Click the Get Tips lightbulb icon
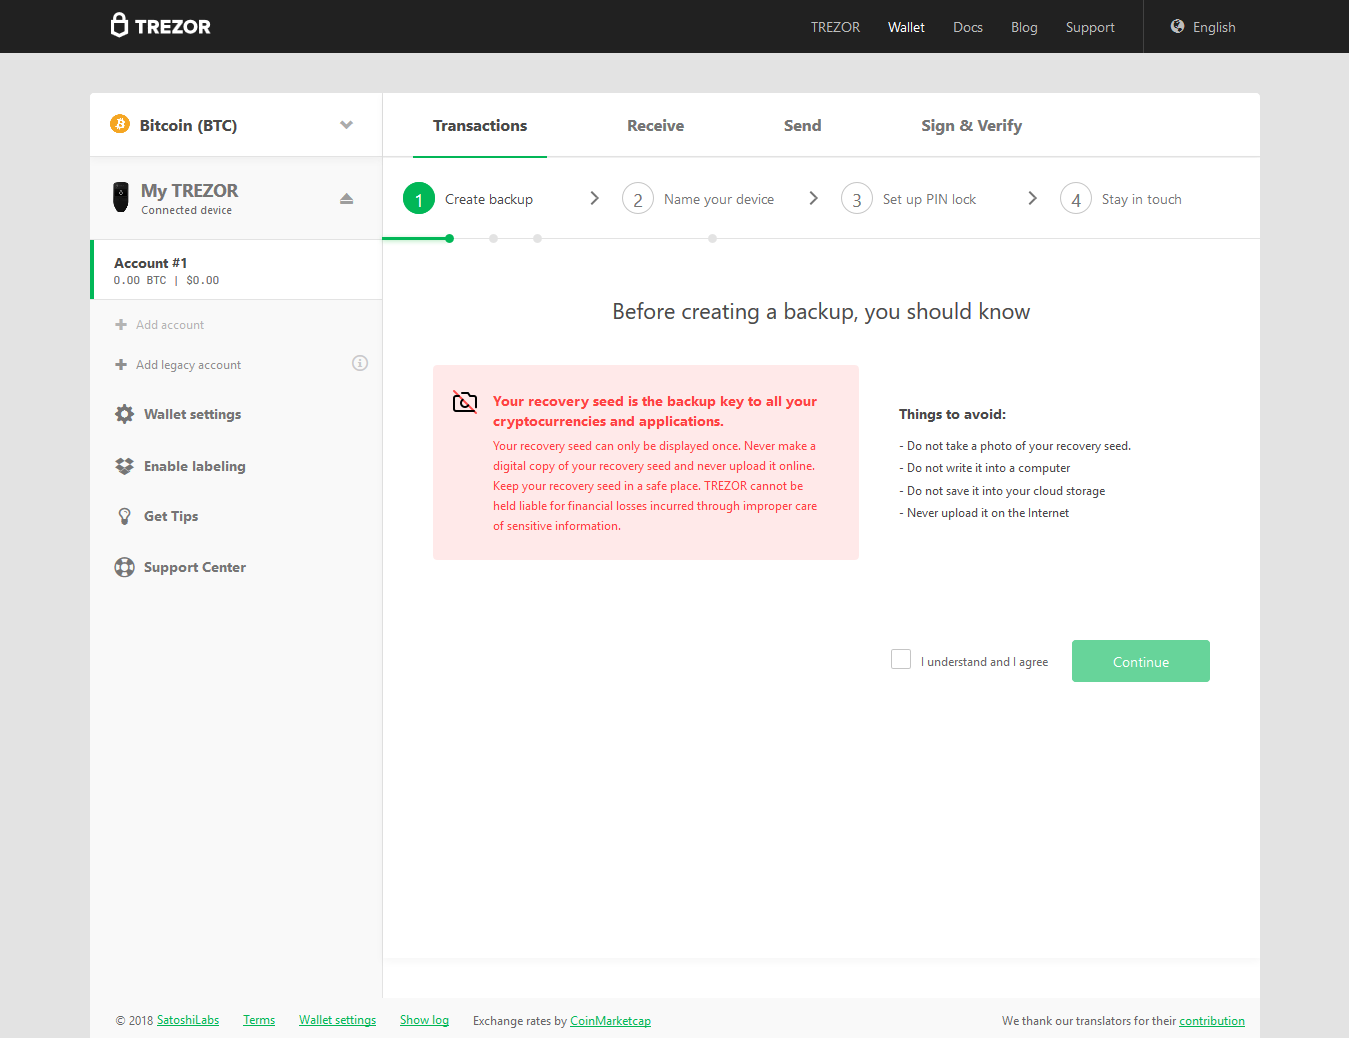 tap(124, 516)
